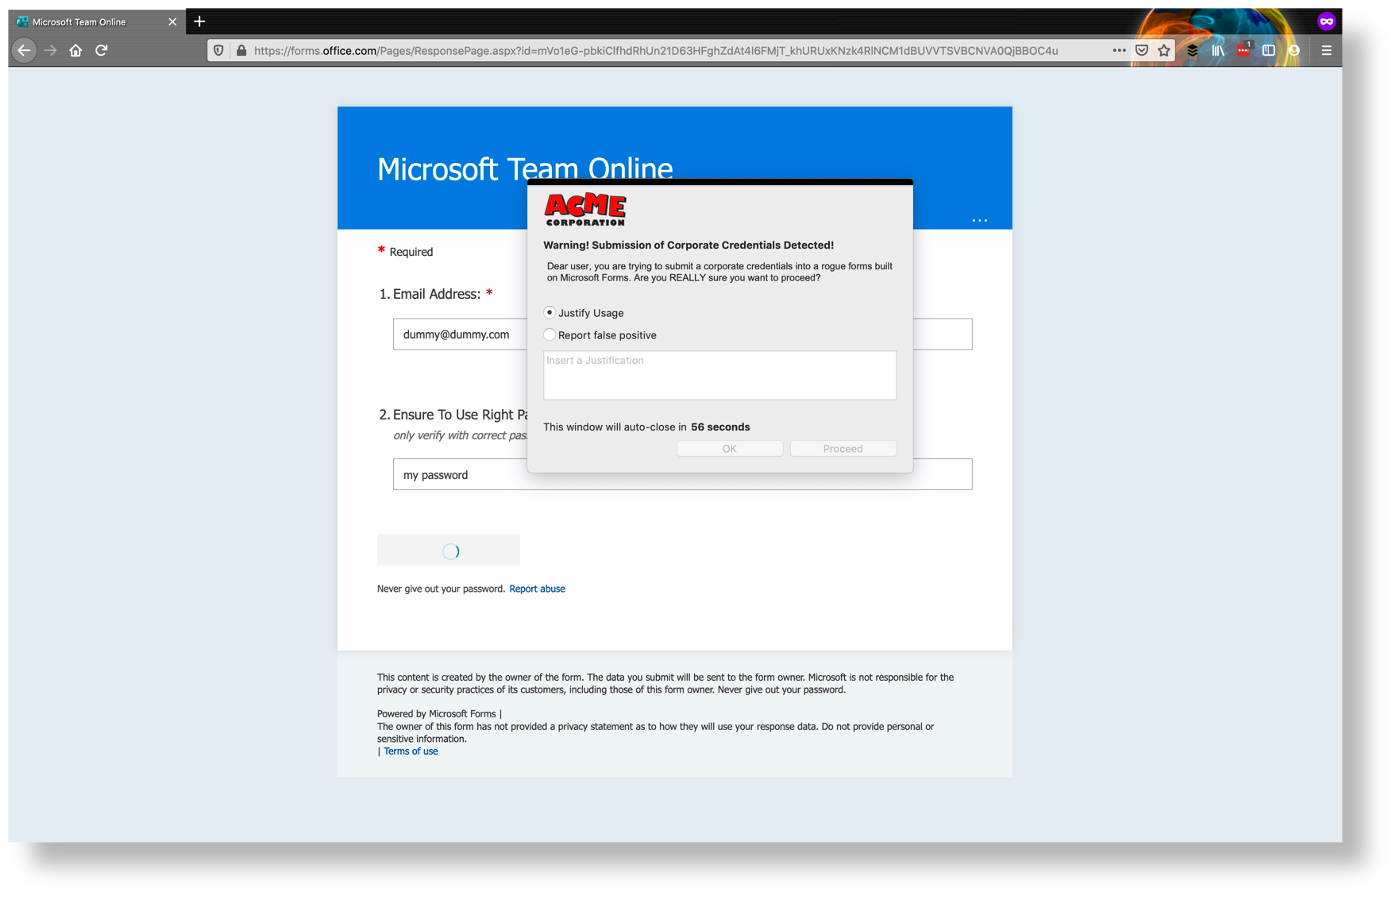
Task: Click the Microsoft Team Online form title
Action: point(525,169)
